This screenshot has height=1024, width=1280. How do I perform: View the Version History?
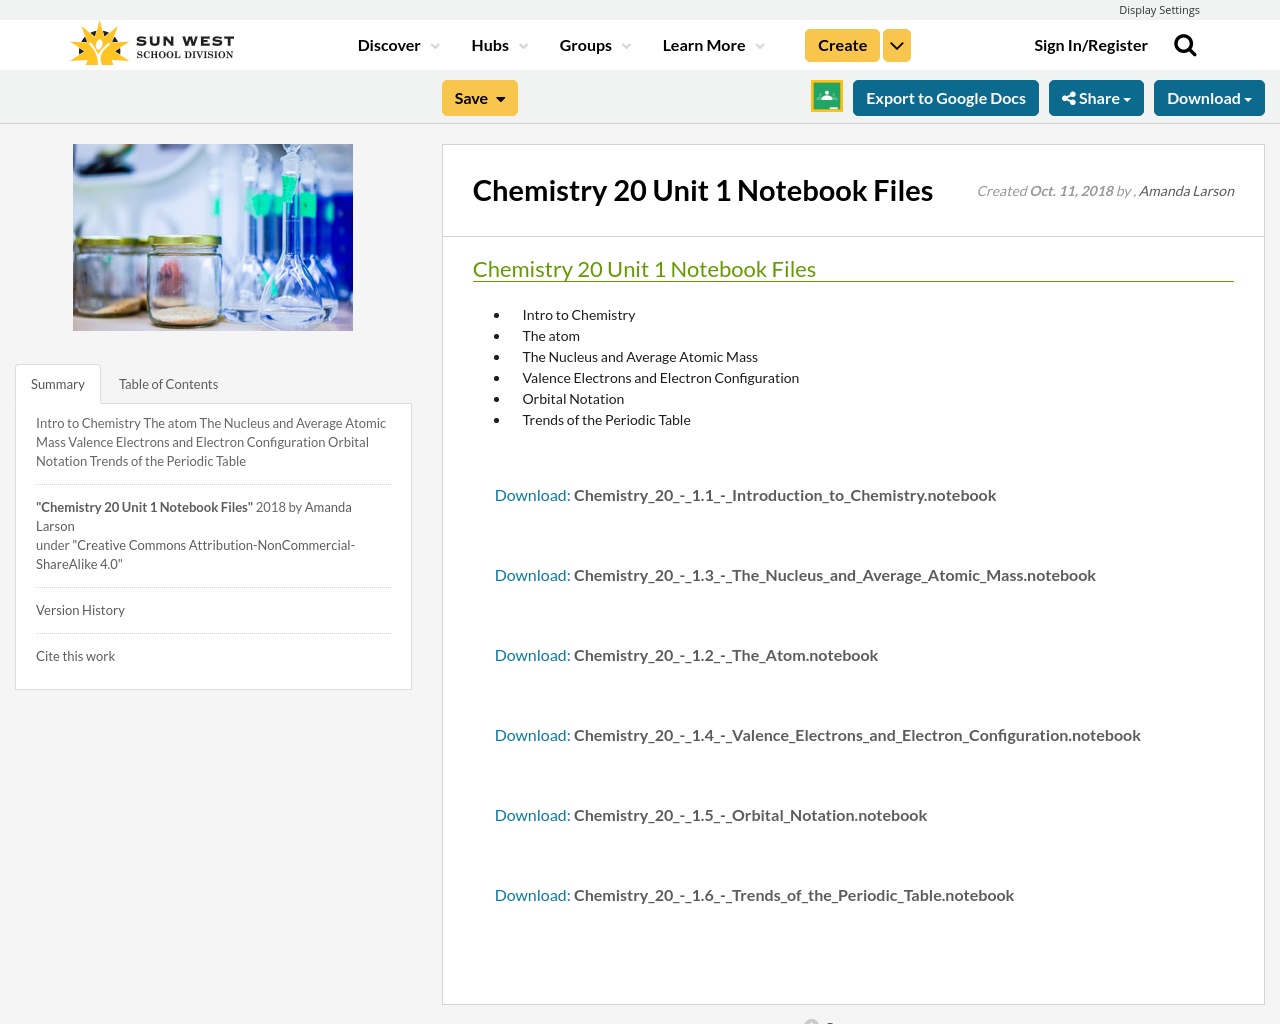tap(80, 609)
